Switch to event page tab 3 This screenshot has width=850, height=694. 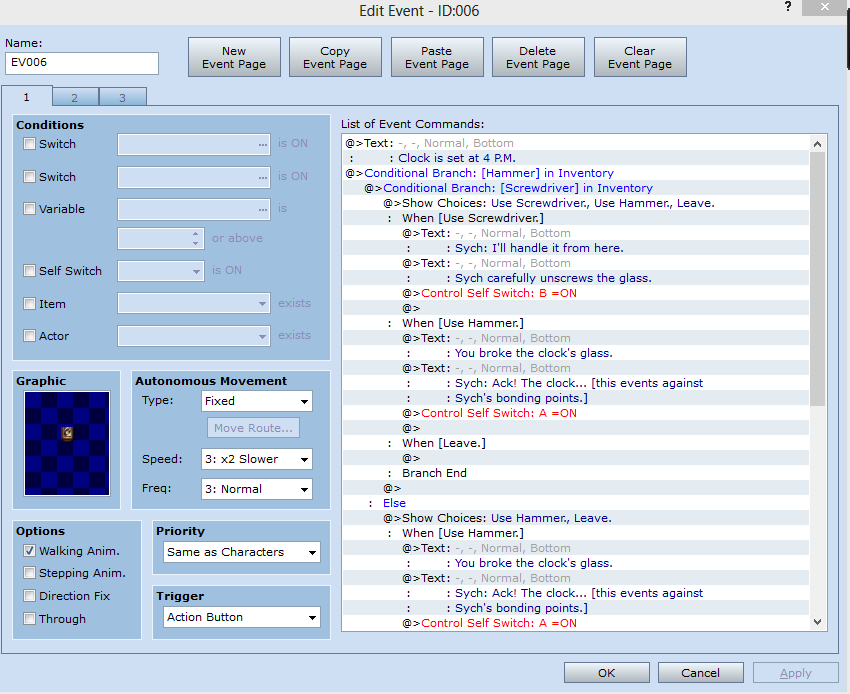click(123, 98)
